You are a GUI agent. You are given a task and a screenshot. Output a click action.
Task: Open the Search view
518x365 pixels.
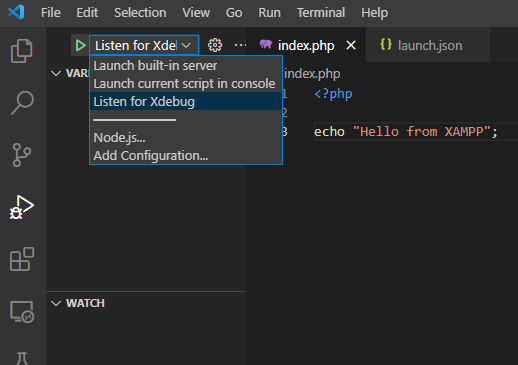pyautogui.click(x=22, y=103)
